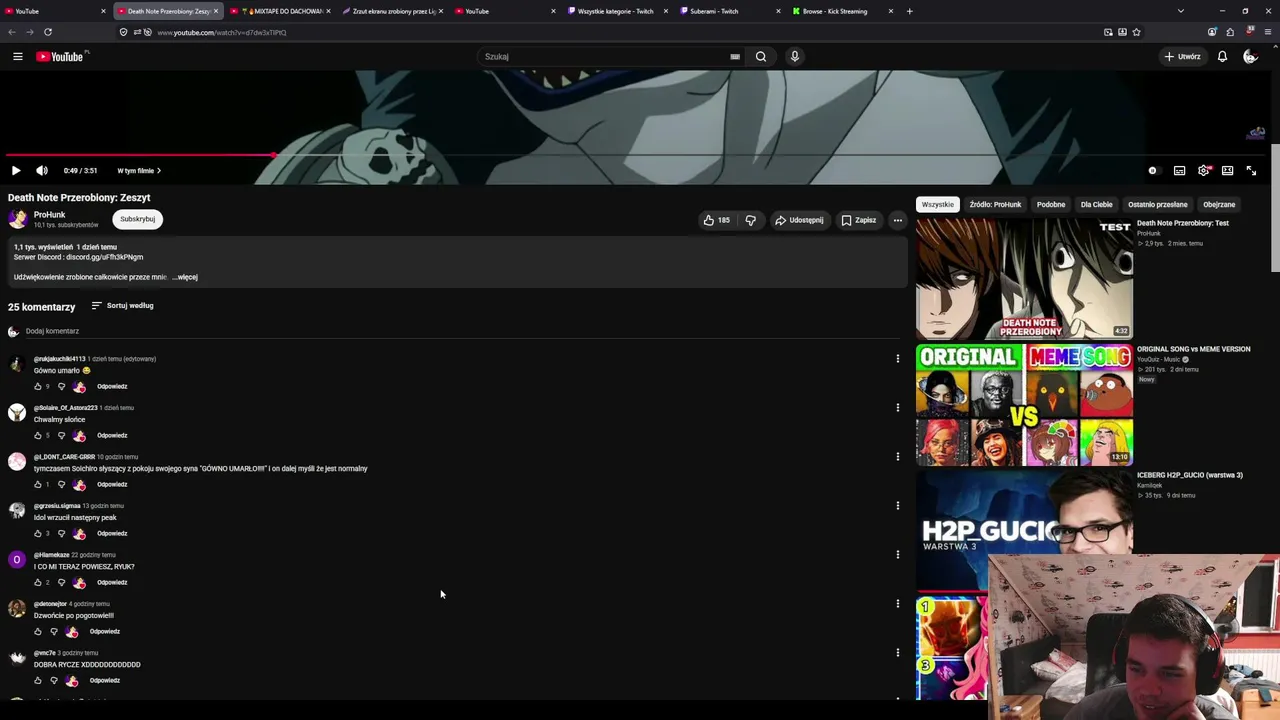Like the comment by @detonejtor
The width and height of the screenshot is (1280, 720).
coord(38,632)
